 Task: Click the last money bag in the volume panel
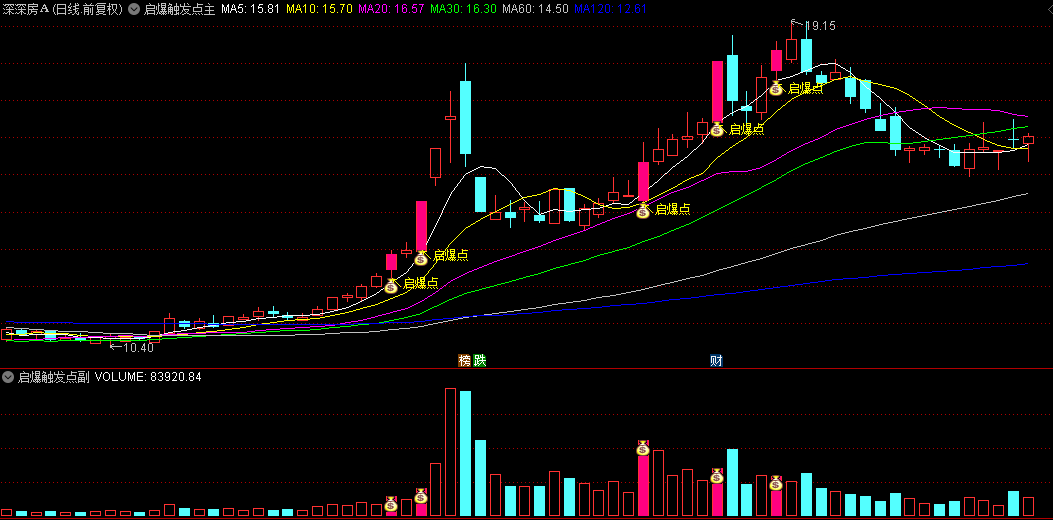[x=776, y=482]
